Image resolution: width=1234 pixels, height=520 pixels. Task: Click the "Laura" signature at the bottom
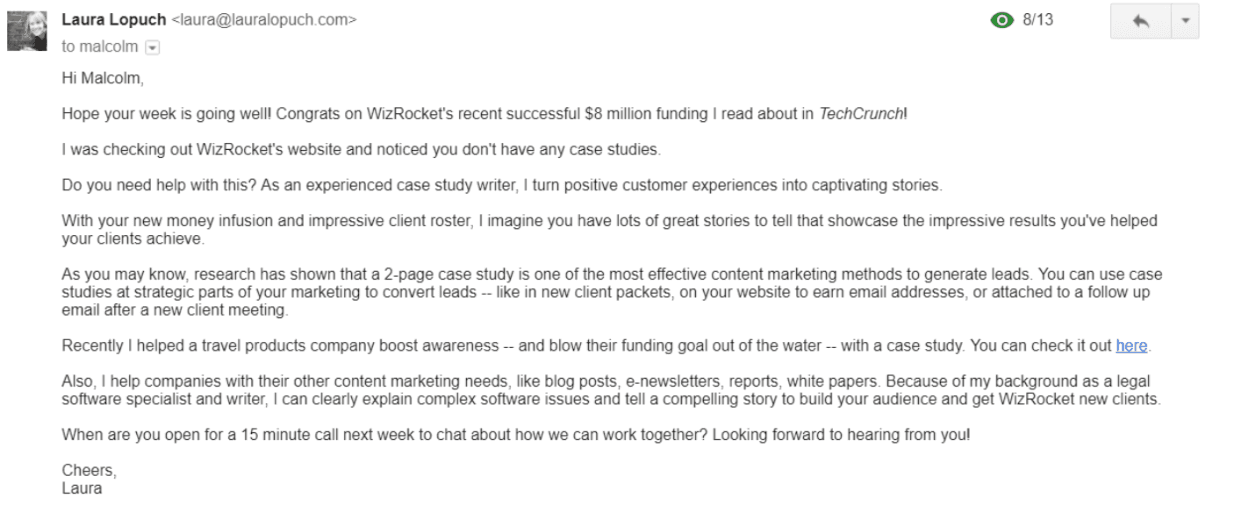[x=82, y=489]
